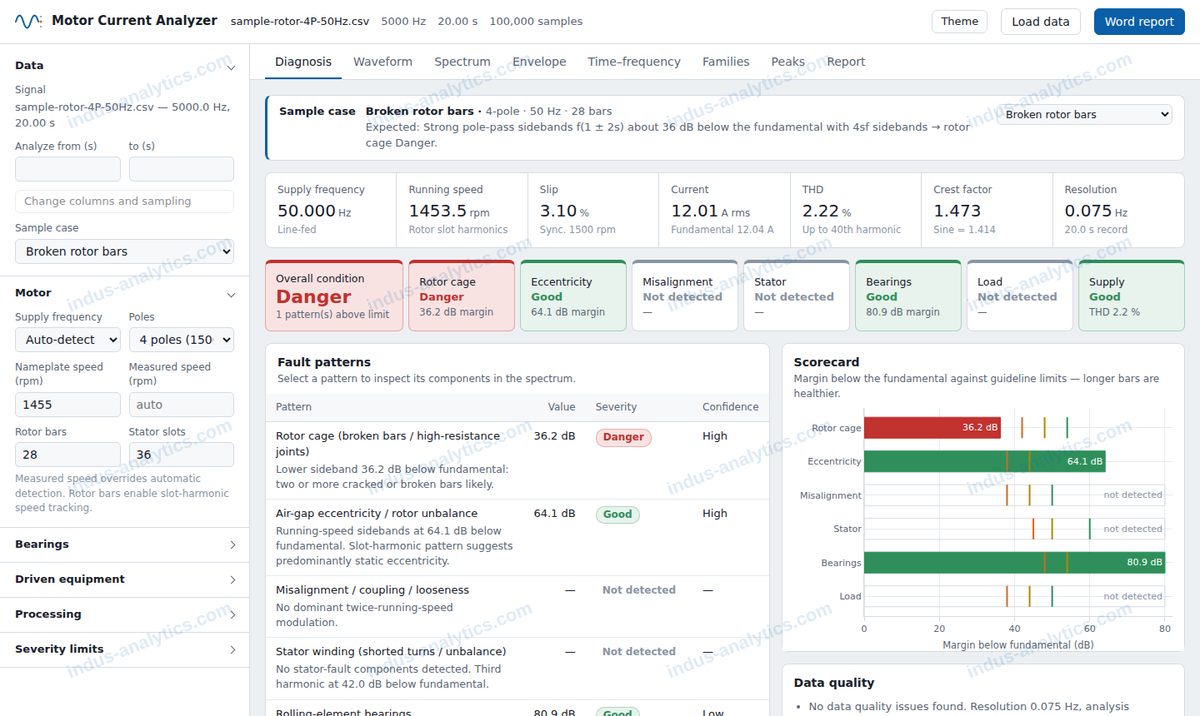Edit the Rotor bars field
The width and height of the screenshot is (1200, 716).
coord(68,455)
